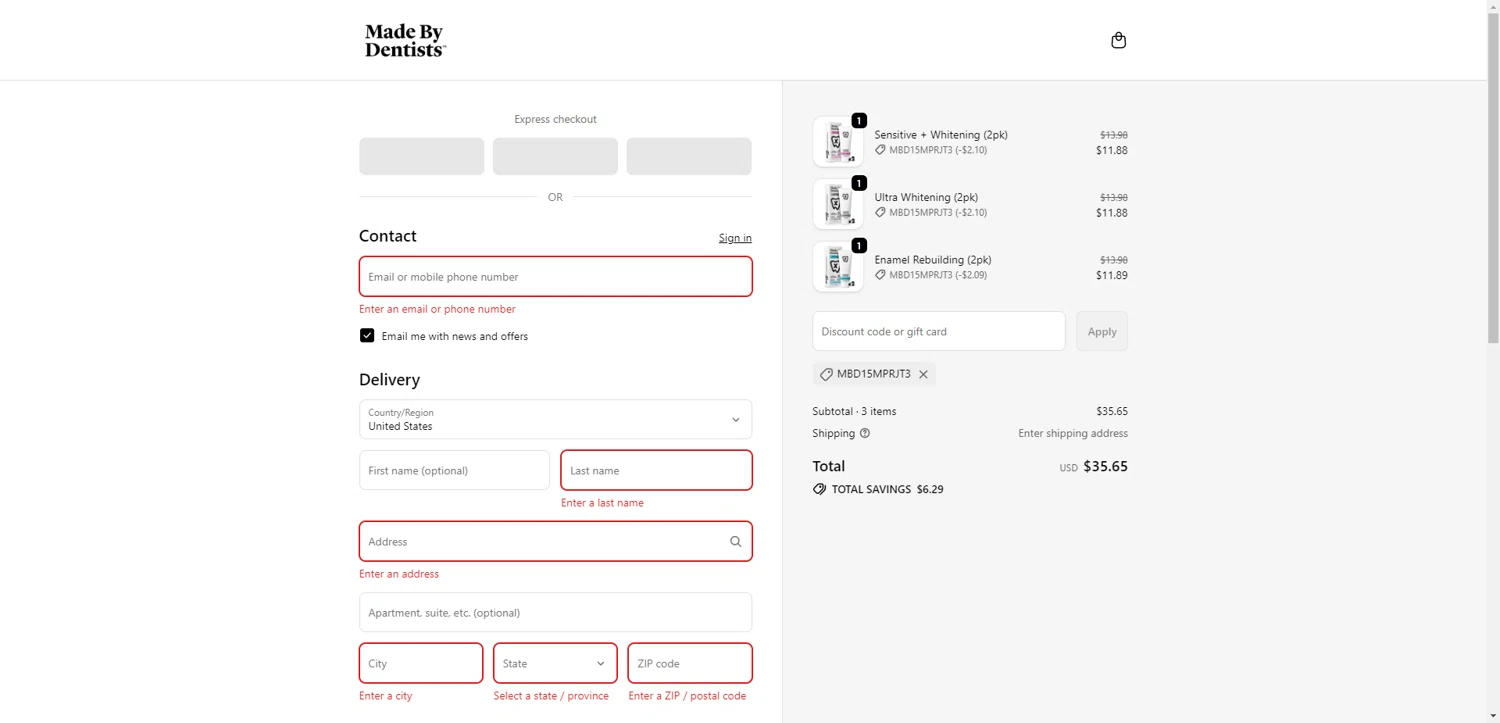
Task: Click the Apply discount button
Action: click(x=1101, y=331)
